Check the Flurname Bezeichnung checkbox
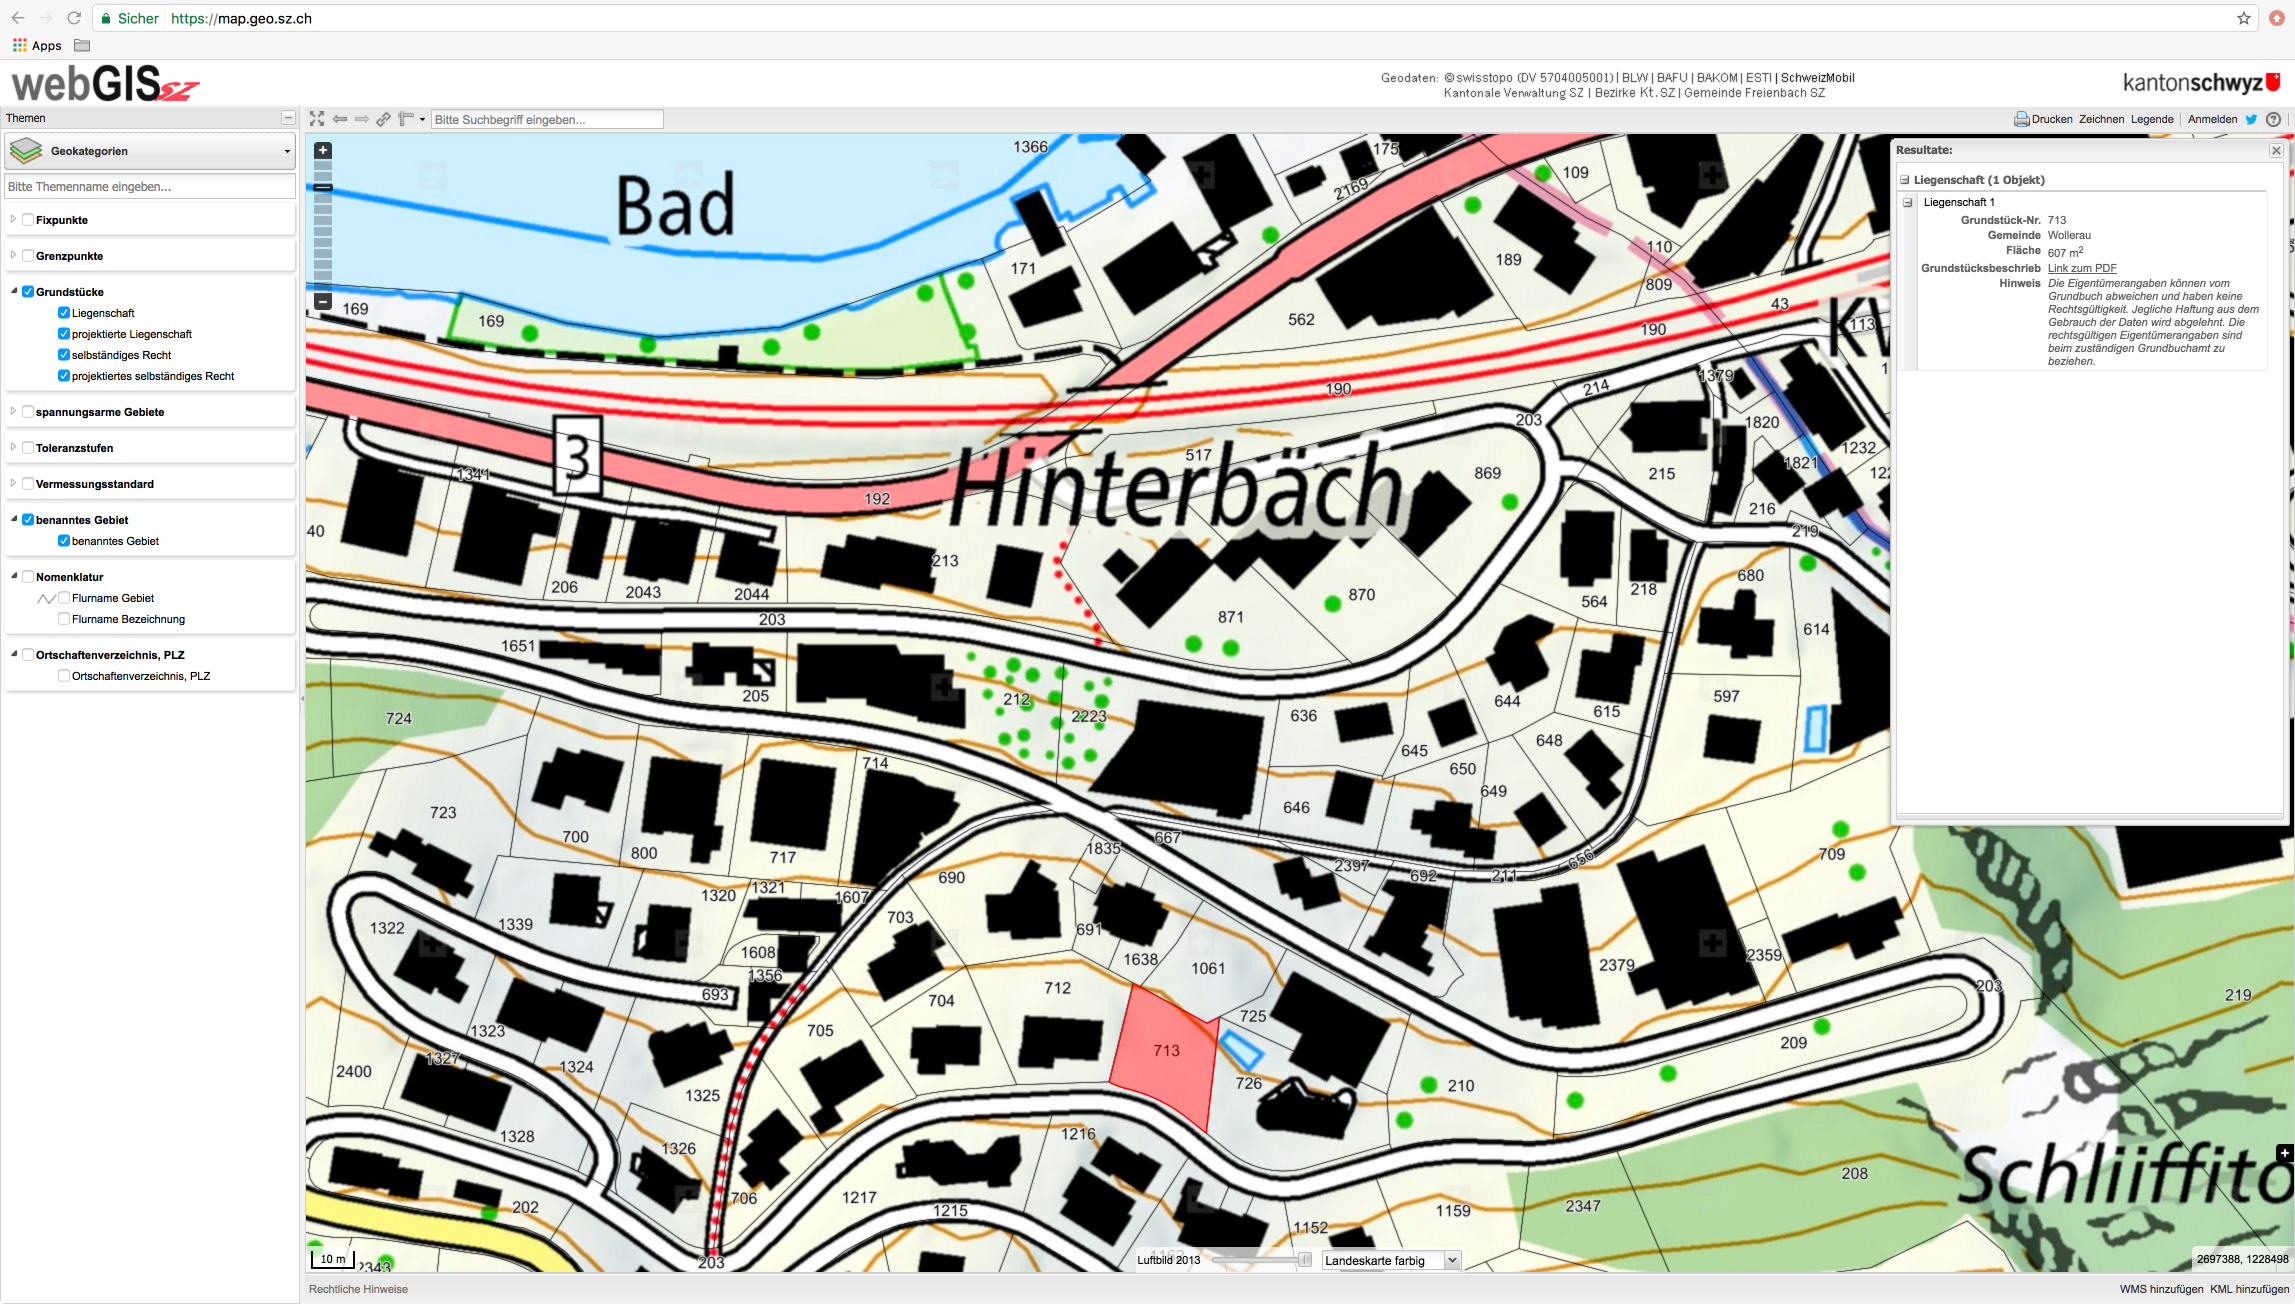2295x1304 pixels. pyautogui.click(x=64, y=619)
